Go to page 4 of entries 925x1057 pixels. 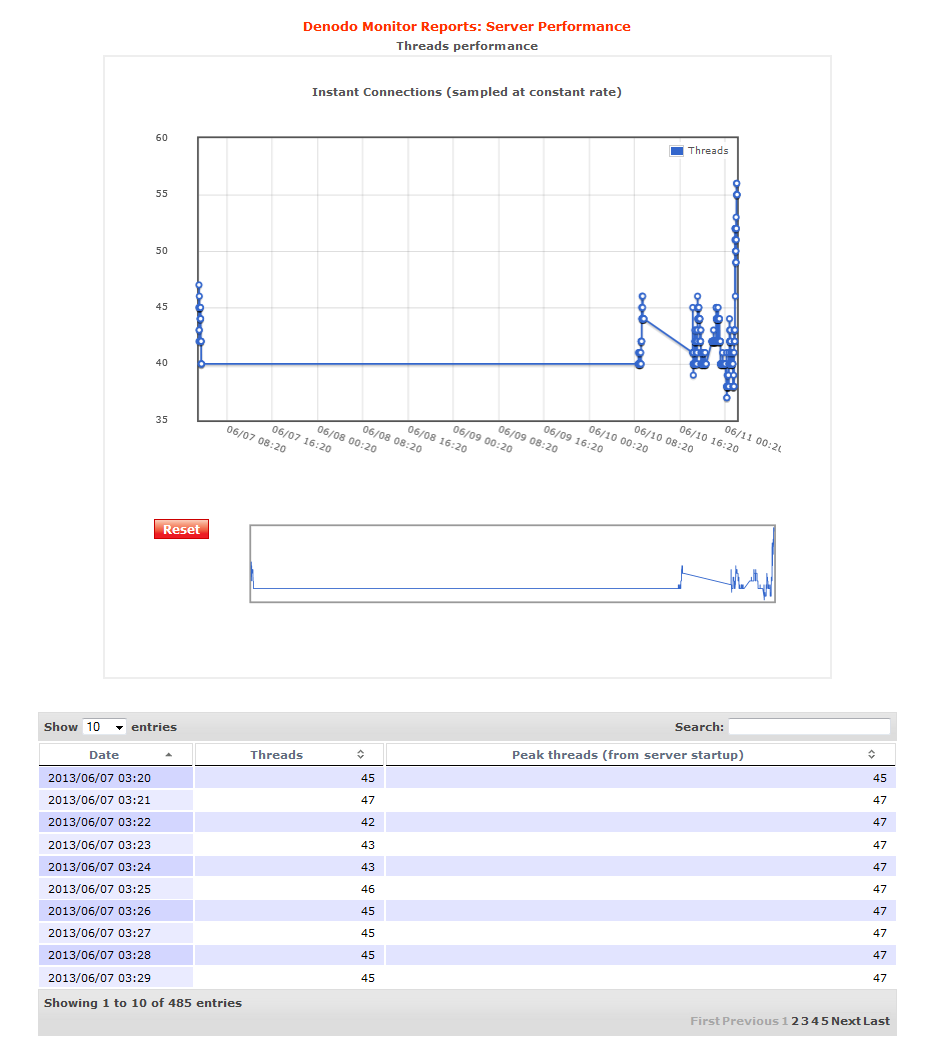[x=815, y=1021]
